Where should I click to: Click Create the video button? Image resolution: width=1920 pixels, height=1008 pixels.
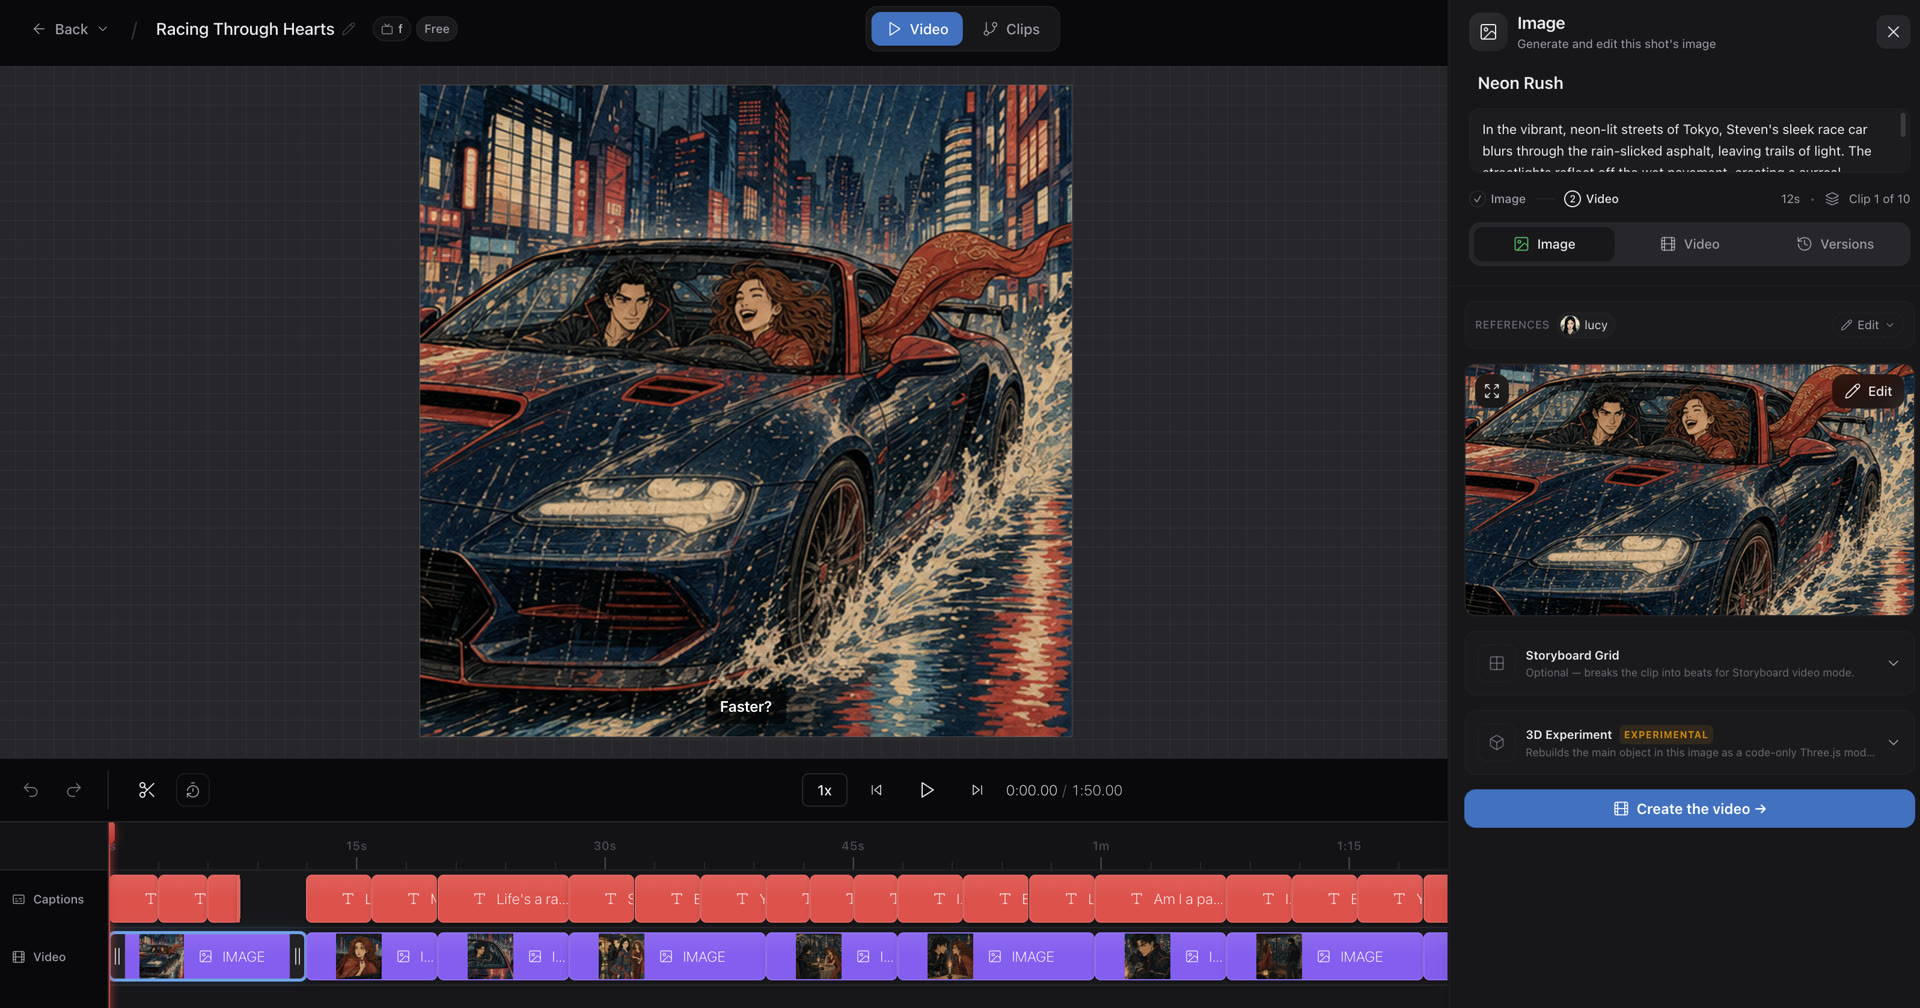point(1689,809)
